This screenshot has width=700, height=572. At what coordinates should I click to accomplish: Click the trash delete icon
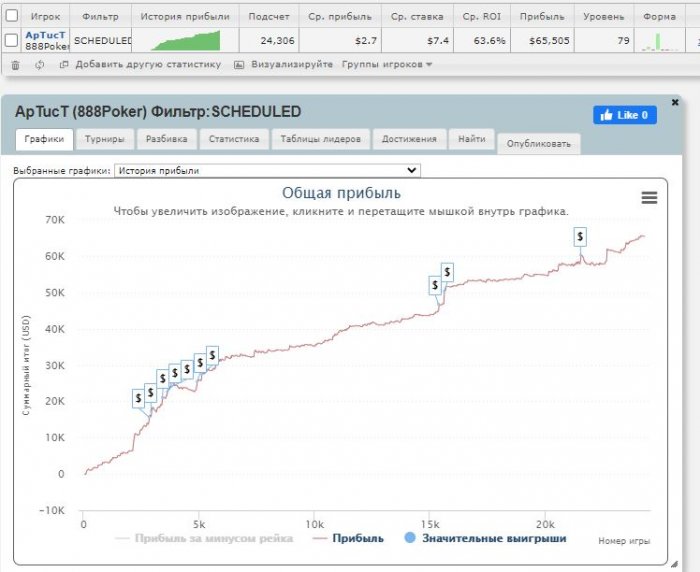[15, 65]
